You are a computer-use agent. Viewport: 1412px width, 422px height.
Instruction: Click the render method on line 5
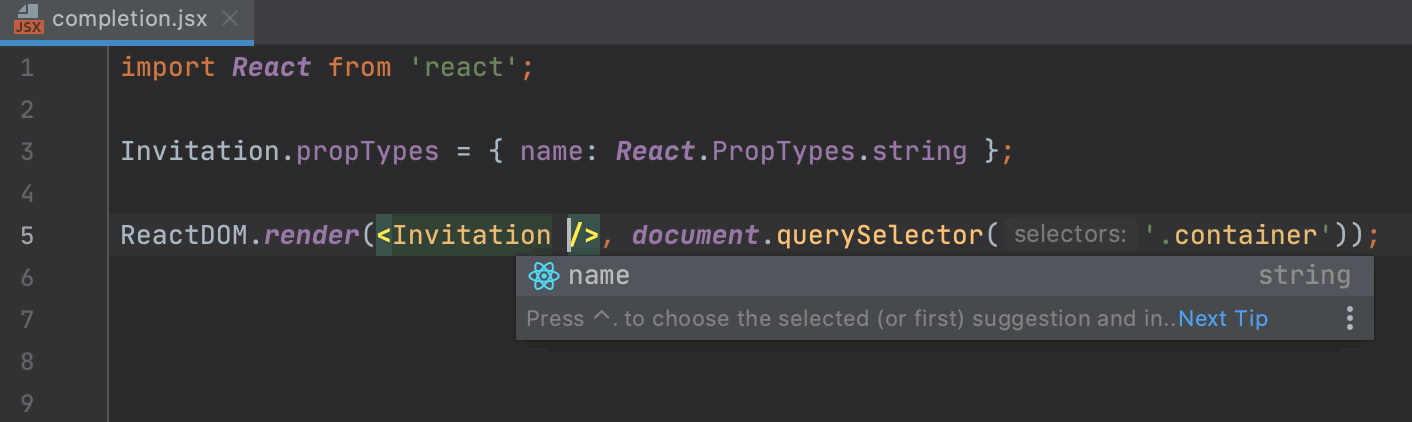point(312,236)
